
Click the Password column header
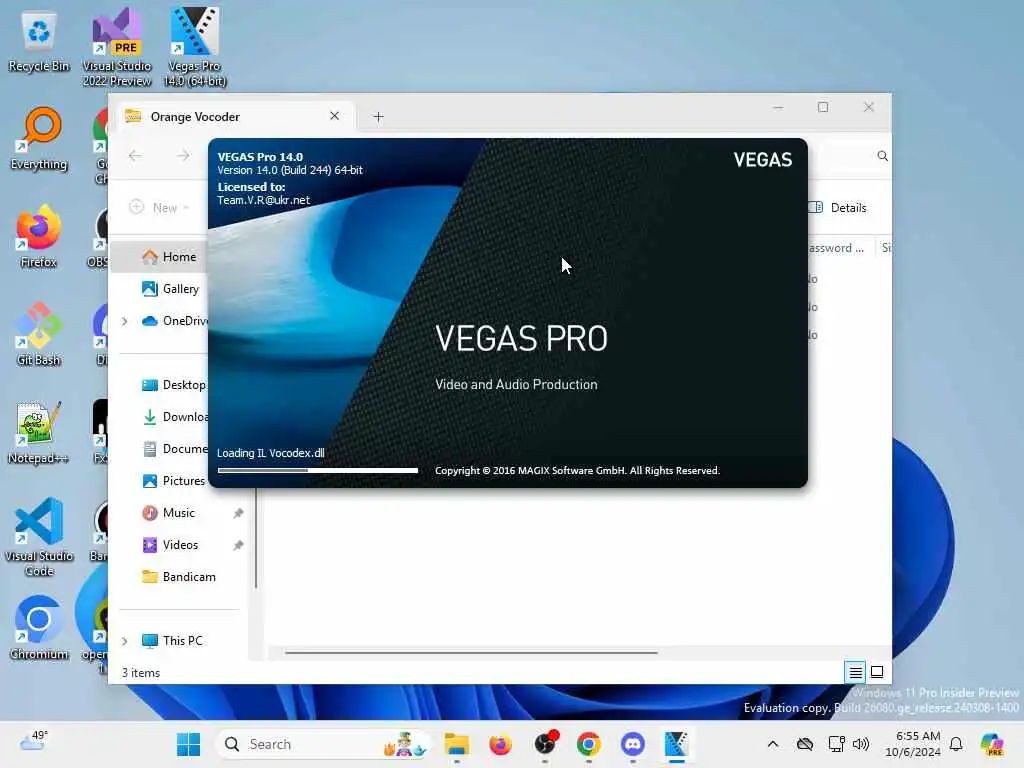(x=839, y=248)
